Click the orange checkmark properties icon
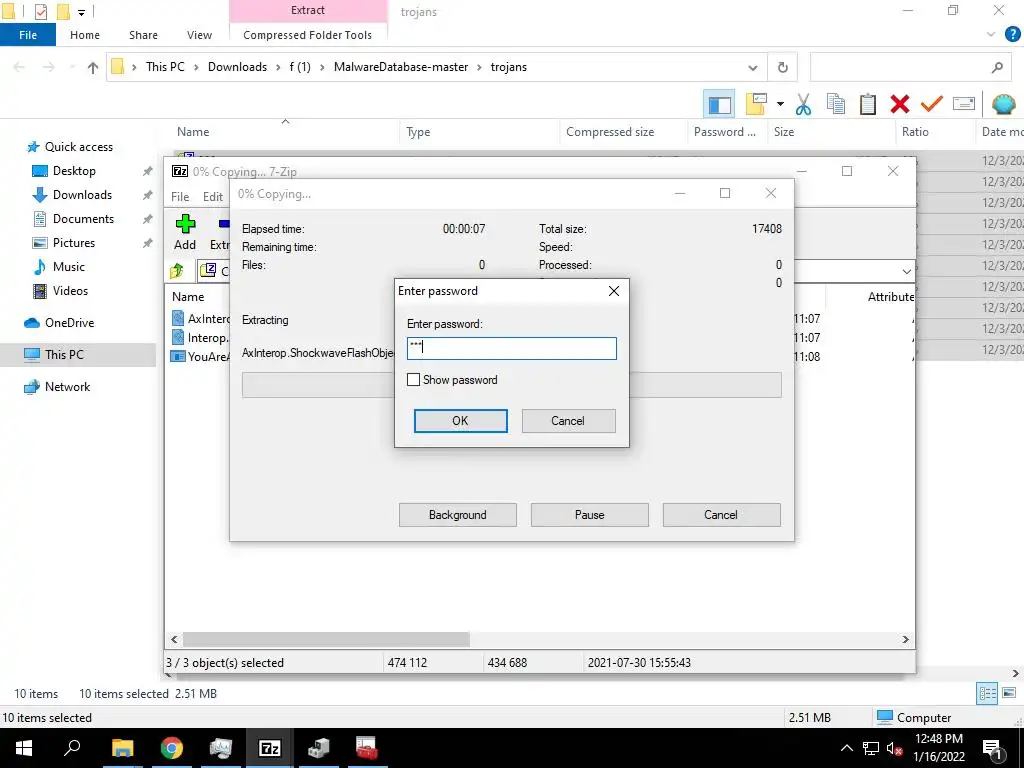This screenshot has height=768, width=1024. click(931, 104)
